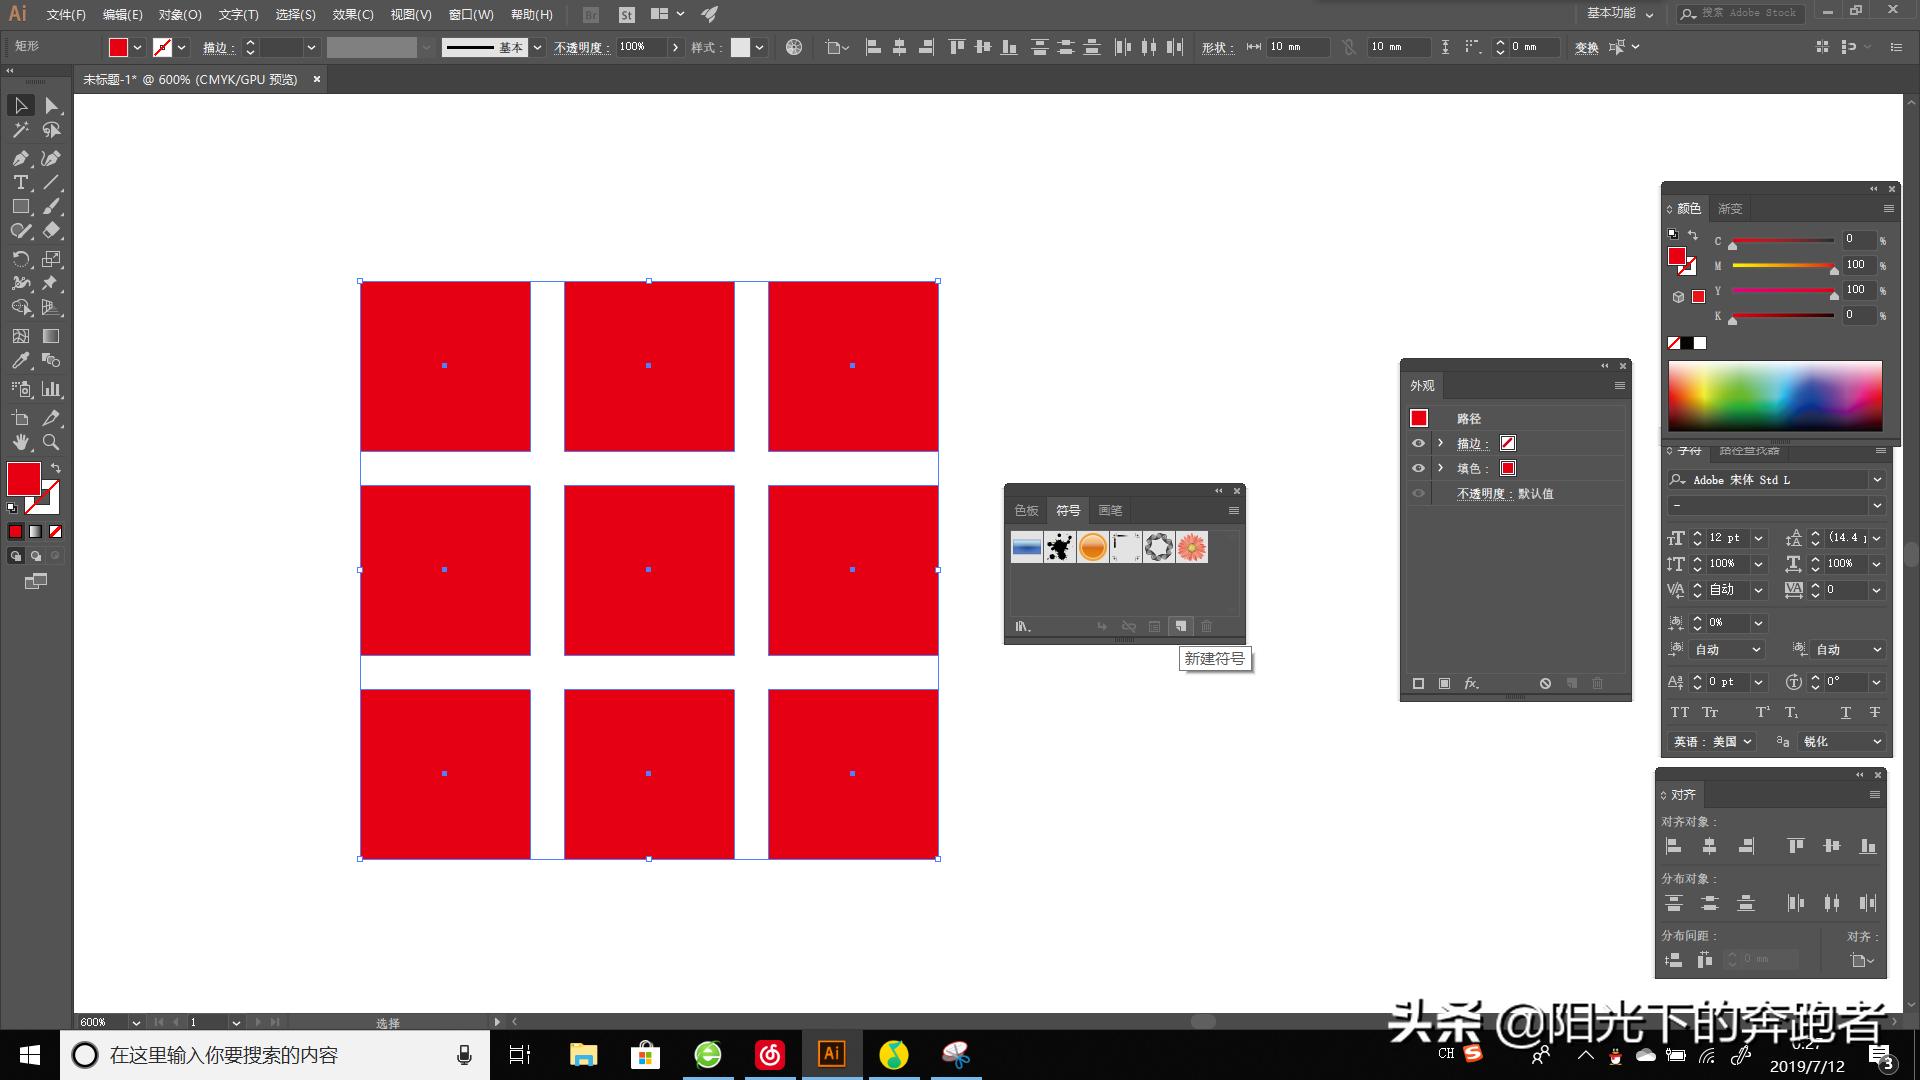Viewport: 1920px width, 1080px height.
Task: Open the Adobe font family dropdown
Action: click(1876, 480)
